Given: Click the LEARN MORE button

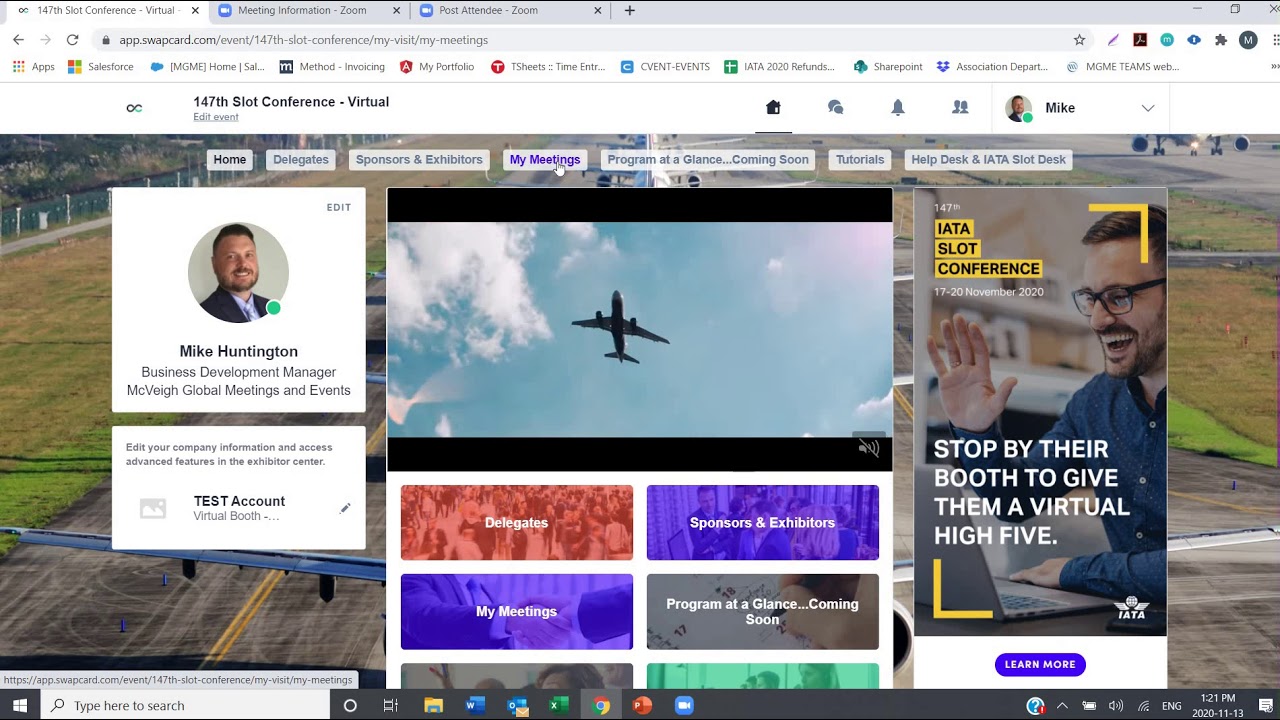Looking at the screenshot, I should (1040, 664).
